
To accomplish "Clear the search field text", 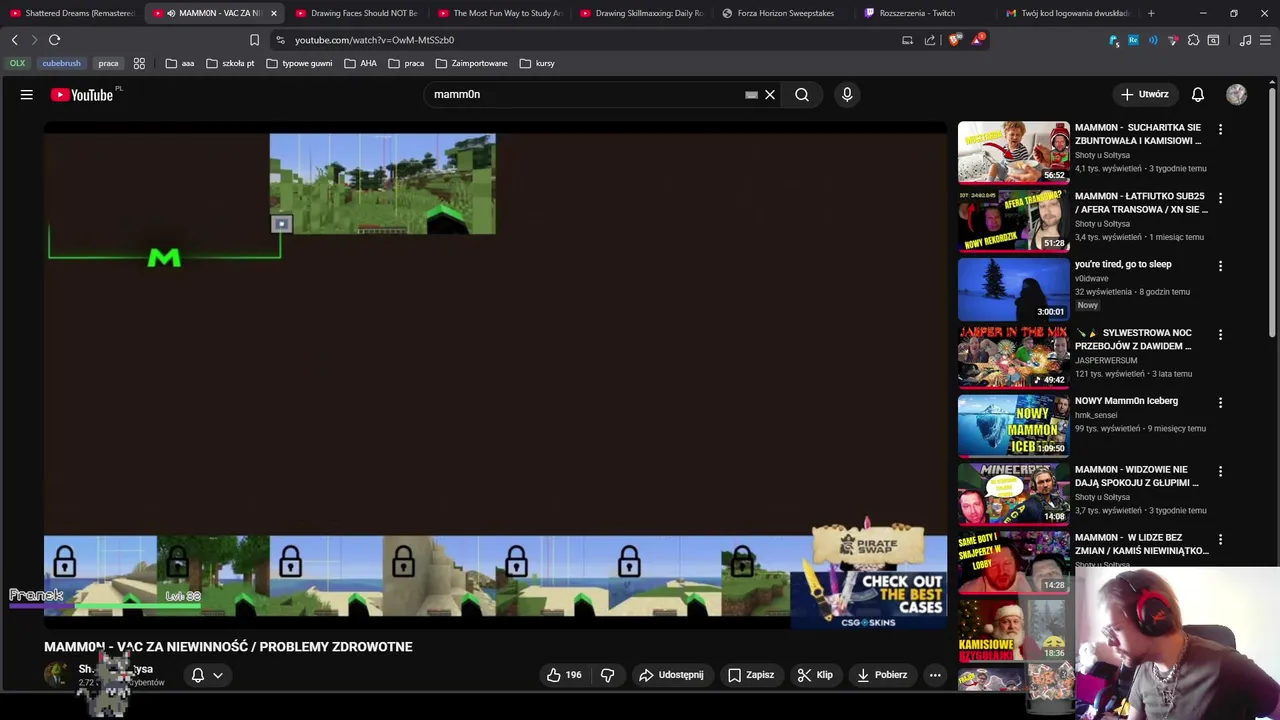I will (x=770, y=94).
